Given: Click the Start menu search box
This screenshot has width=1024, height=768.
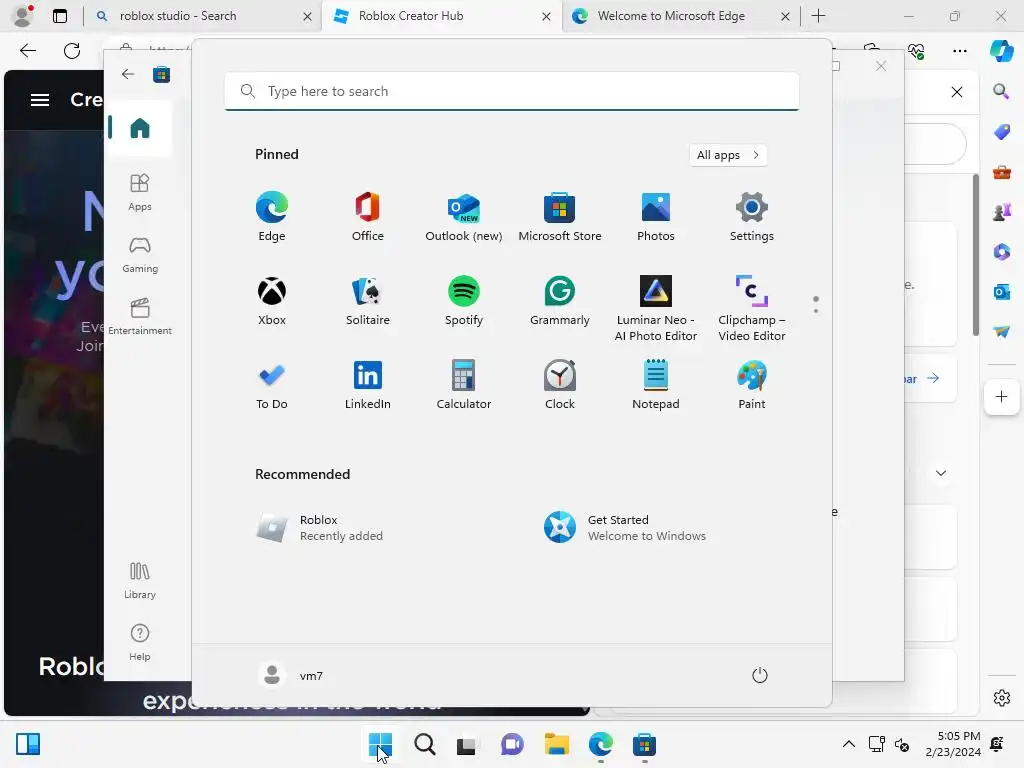Looking at the screenshot, I should tap(512, 91).
